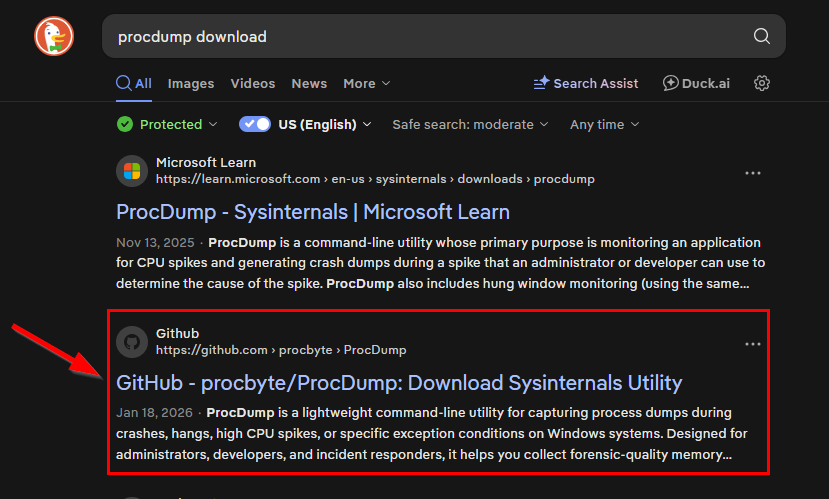Open ProcDump - Sysinternals Microsoft Learn link
829x499 pixels.
point(313,212)
